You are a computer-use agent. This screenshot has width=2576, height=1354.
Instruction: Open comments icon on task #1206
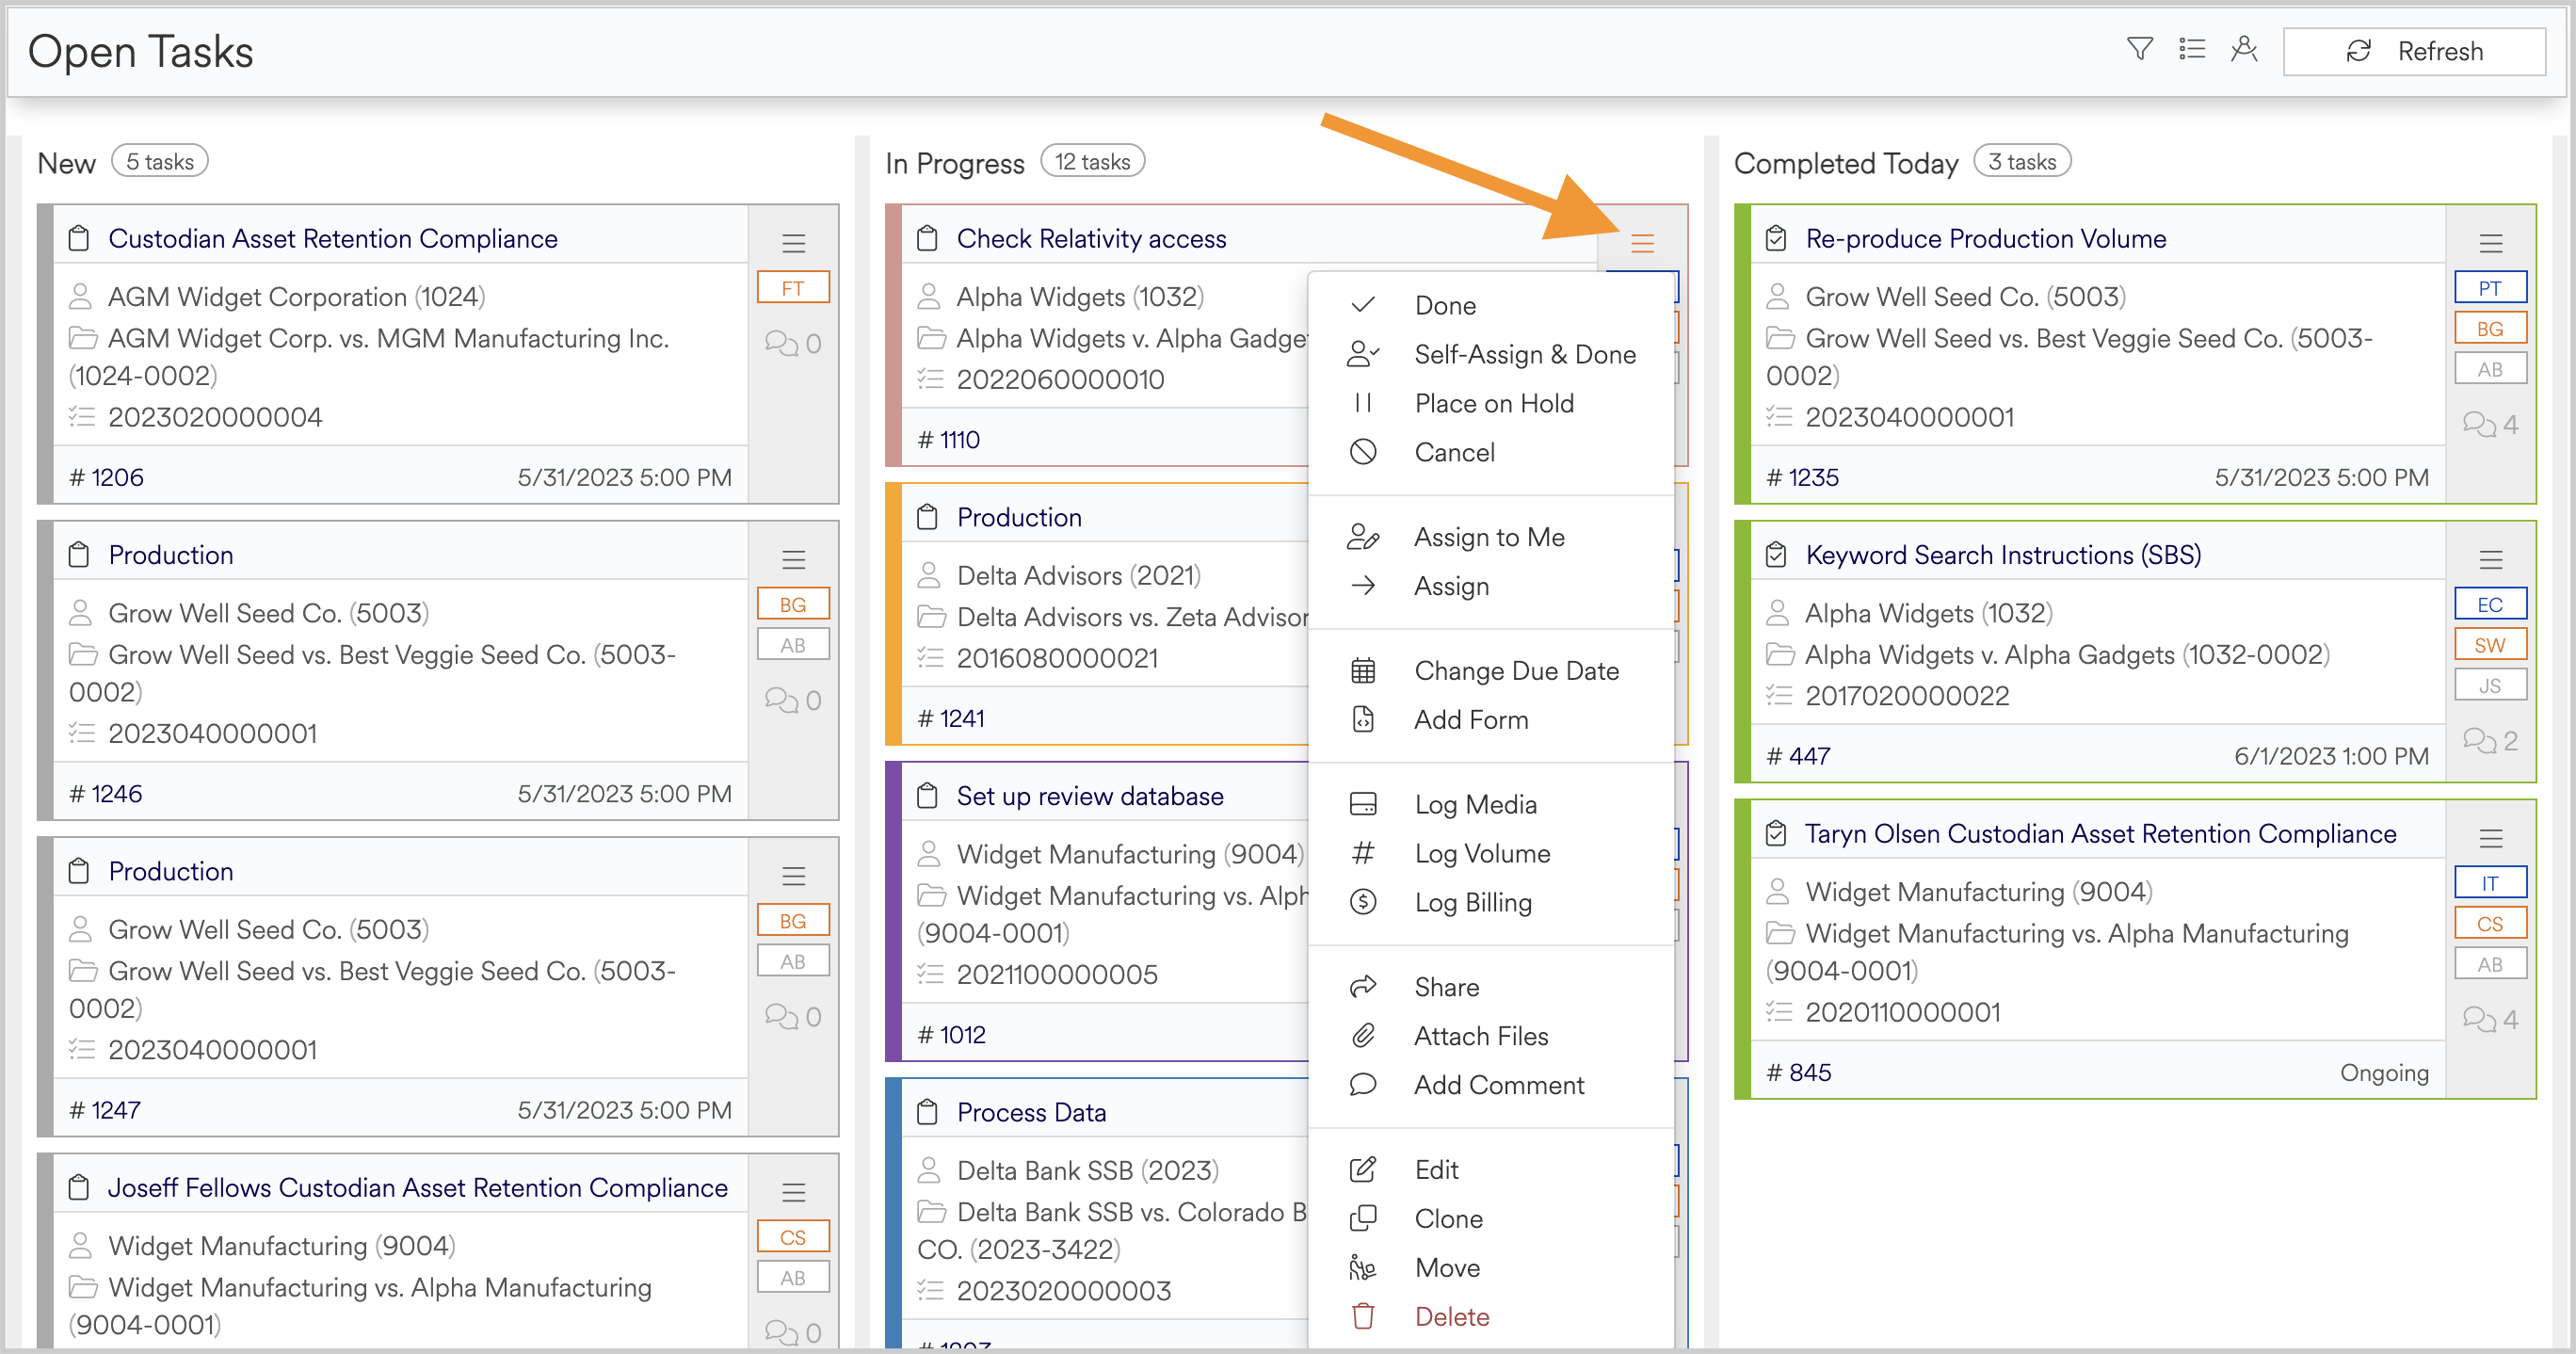point(793,343)
